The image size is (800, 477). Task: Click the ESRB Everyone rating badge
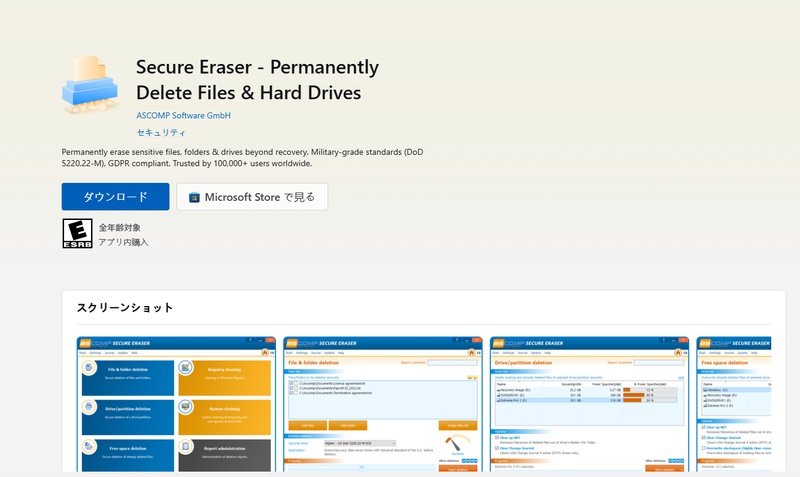click(77, 234)
